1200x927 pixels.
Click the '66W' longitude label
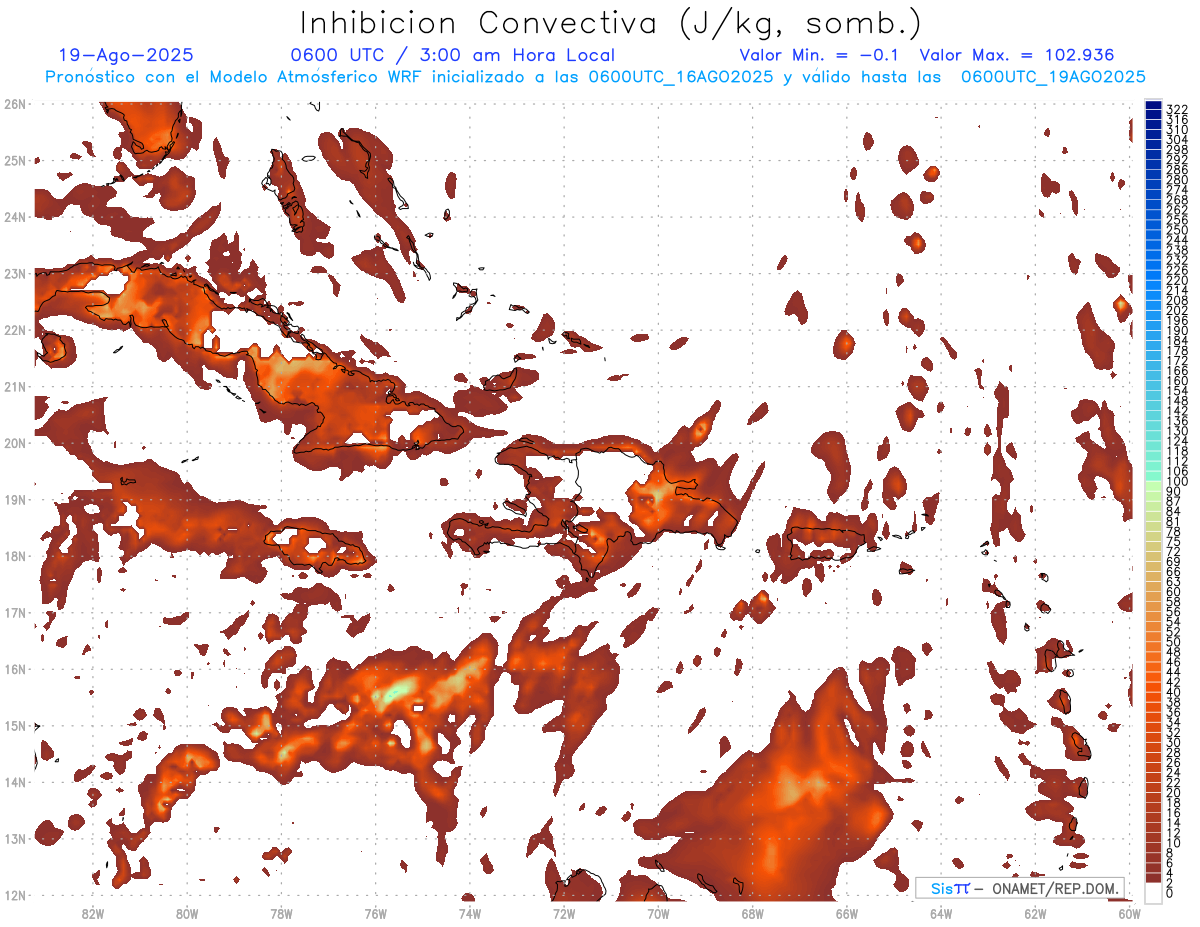846,913
